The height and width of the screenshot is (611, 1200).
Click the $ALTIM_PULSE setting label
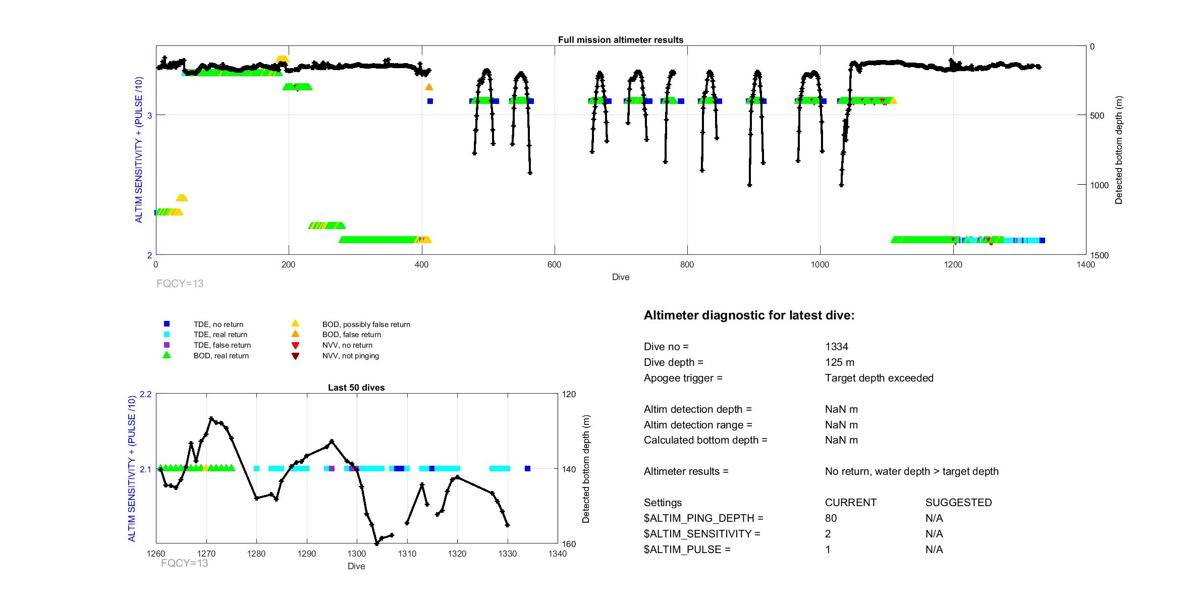click(687, 550)
